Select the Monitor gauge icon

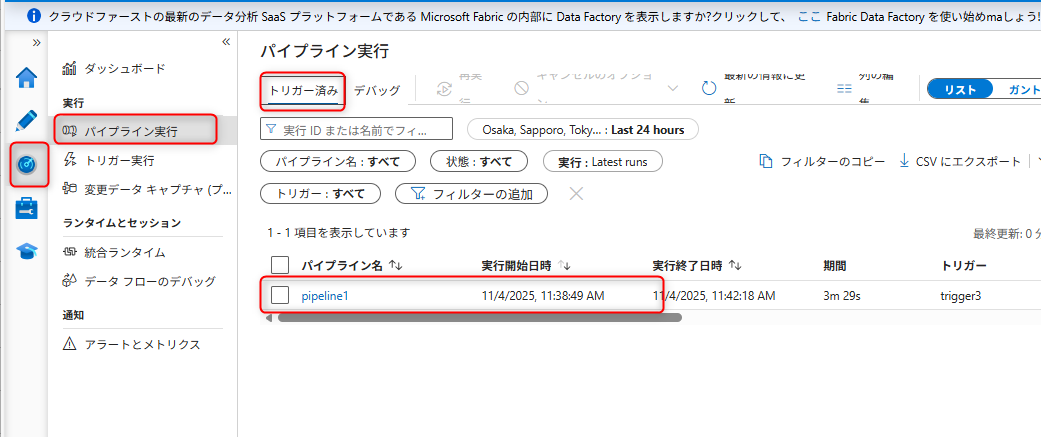(x=26, y=164)
